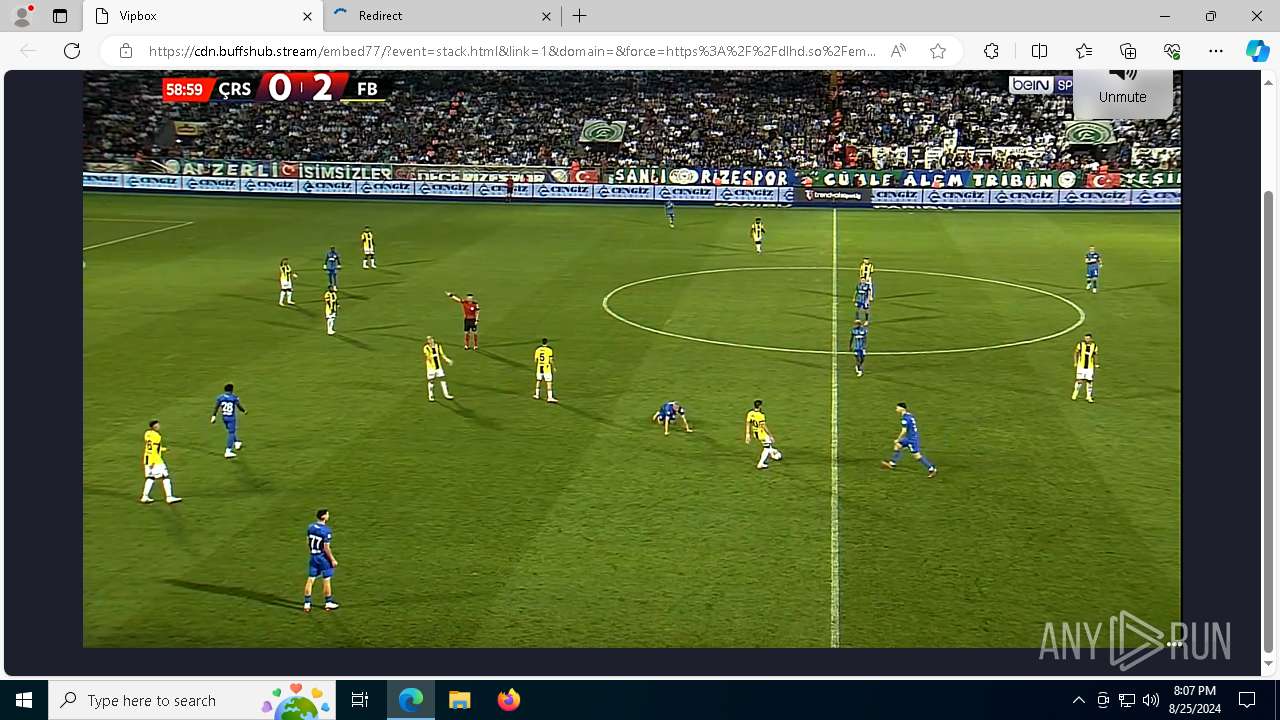This screenshot has width=1280, height=720.
Task: Open File Explorer from the taskbar
Action: coord(459,700)
